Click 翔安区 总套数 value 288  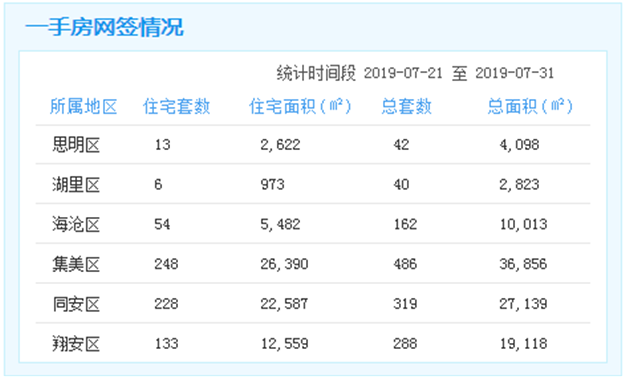coord(405,344)
